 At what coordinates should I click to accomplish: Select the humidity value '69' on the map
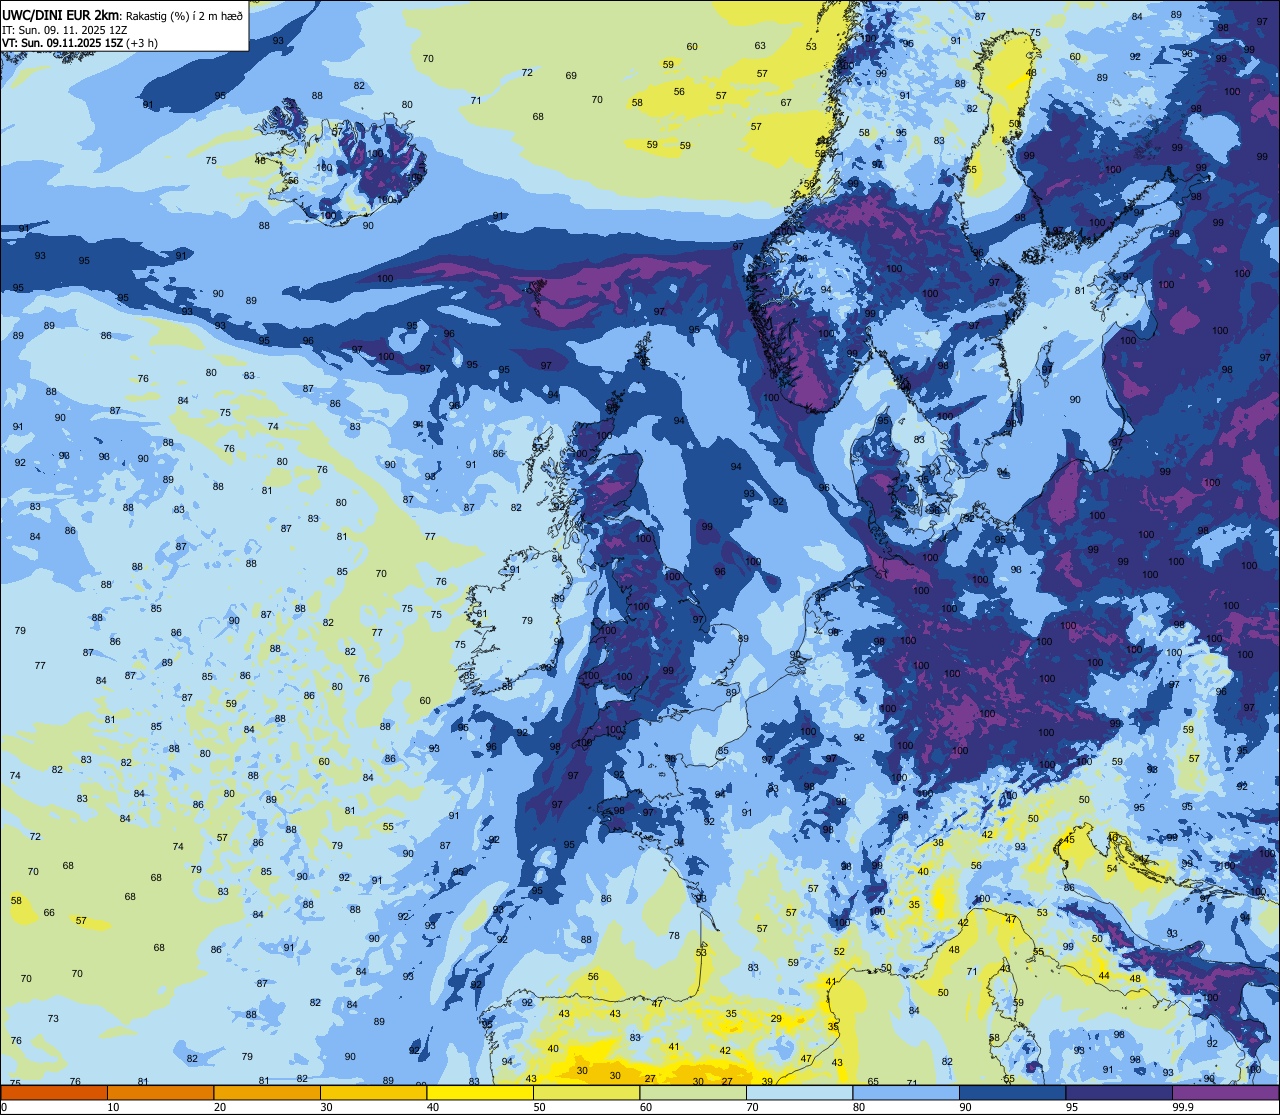pos(571,76)
